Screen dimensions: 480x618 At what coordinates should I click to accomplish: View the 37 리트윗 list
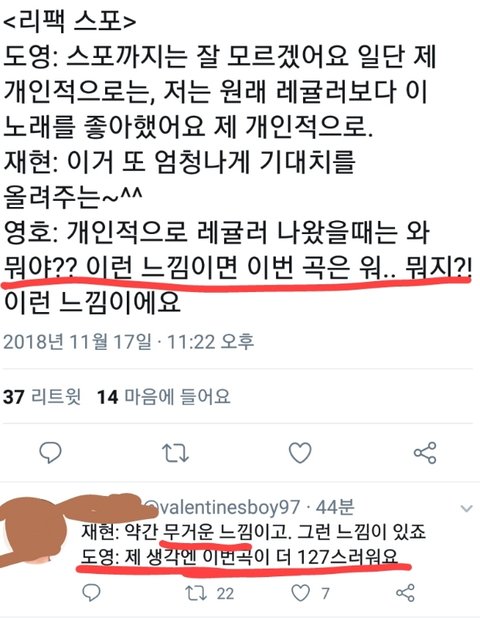tap(42, 396)
